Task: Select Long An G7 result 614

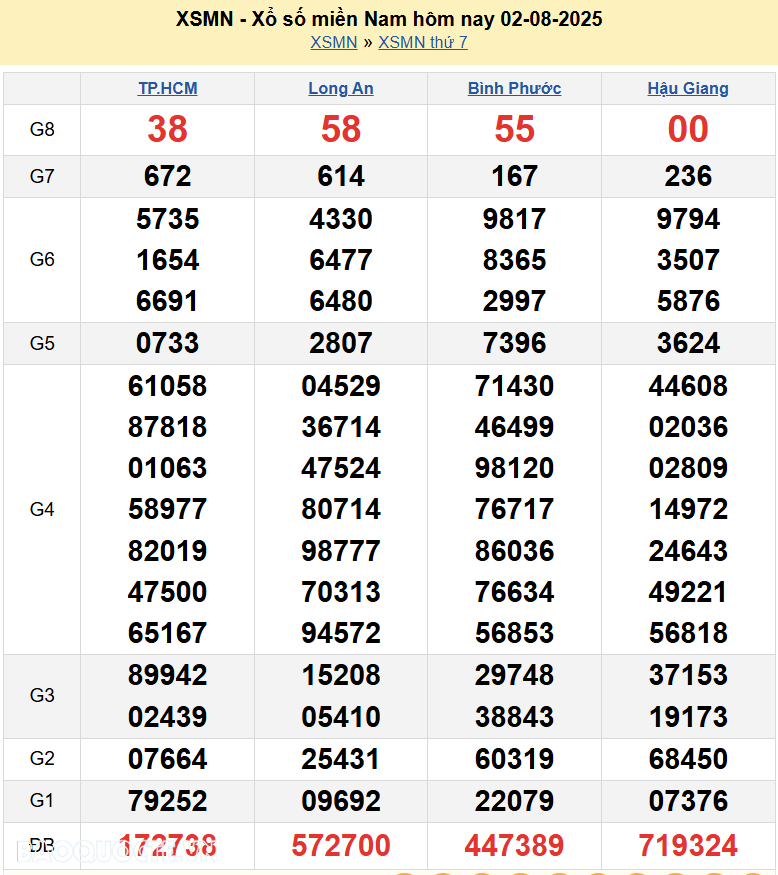Action: pos(341,177)
